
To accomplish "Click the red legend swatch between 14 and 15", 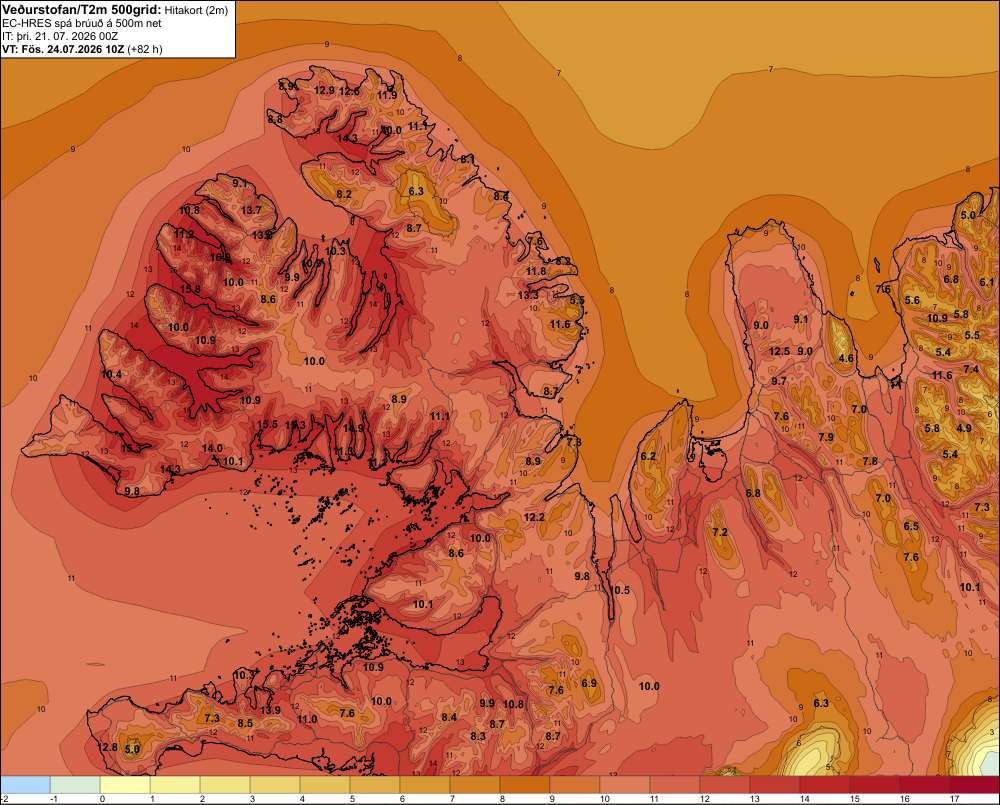I will coord(825,784).
